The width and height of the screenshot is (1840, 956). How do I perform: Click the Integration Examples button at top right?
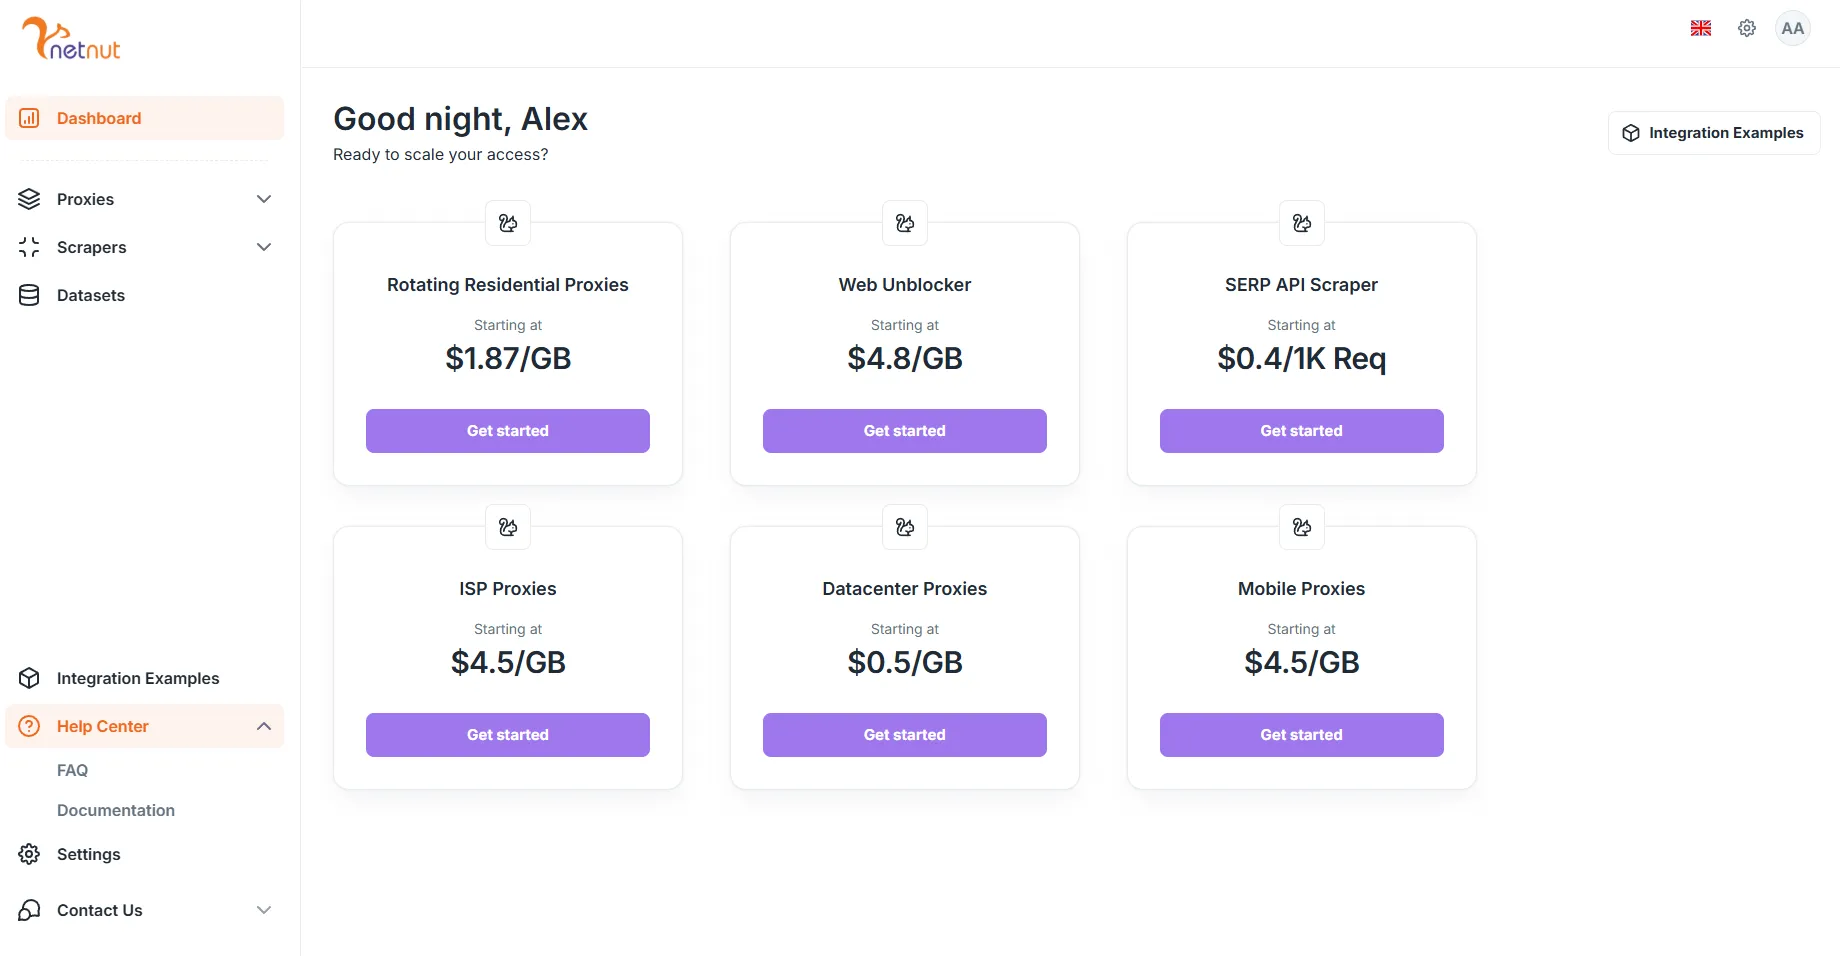pos(1714,133)
